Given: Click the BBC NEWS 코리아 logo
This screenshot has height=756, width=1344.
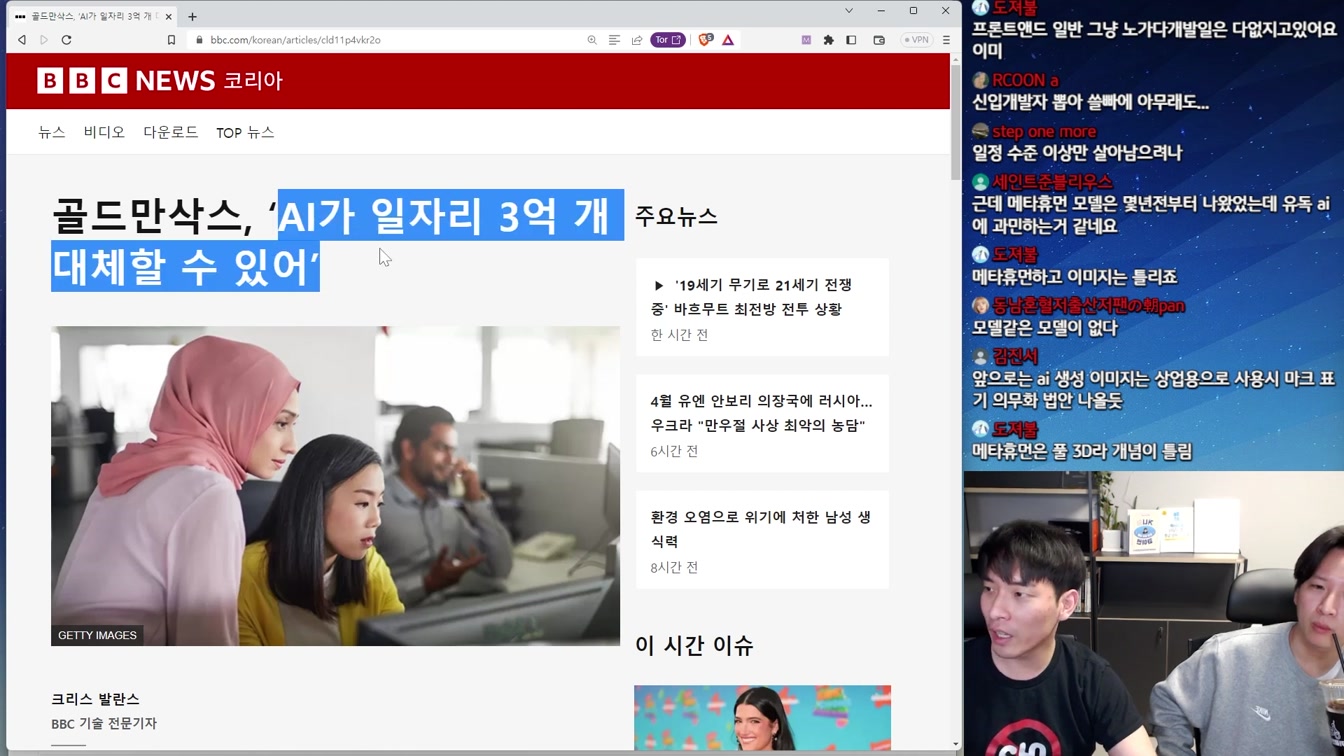Looking at the screenshot, I should (x=160, y=80).
